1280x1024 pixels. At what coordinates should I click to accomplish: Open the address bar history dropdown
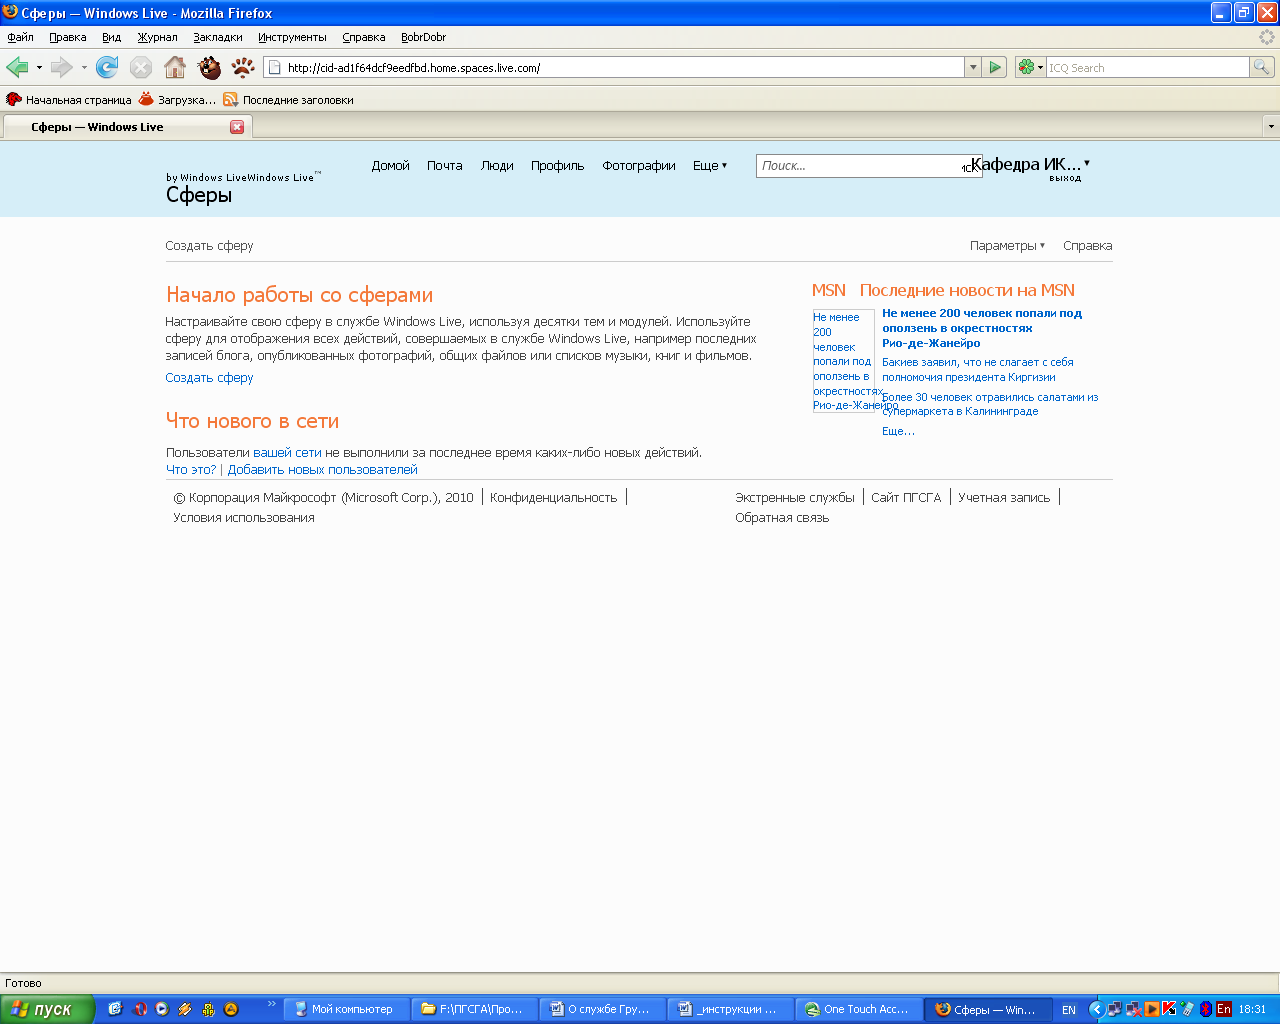pos(973,67)
